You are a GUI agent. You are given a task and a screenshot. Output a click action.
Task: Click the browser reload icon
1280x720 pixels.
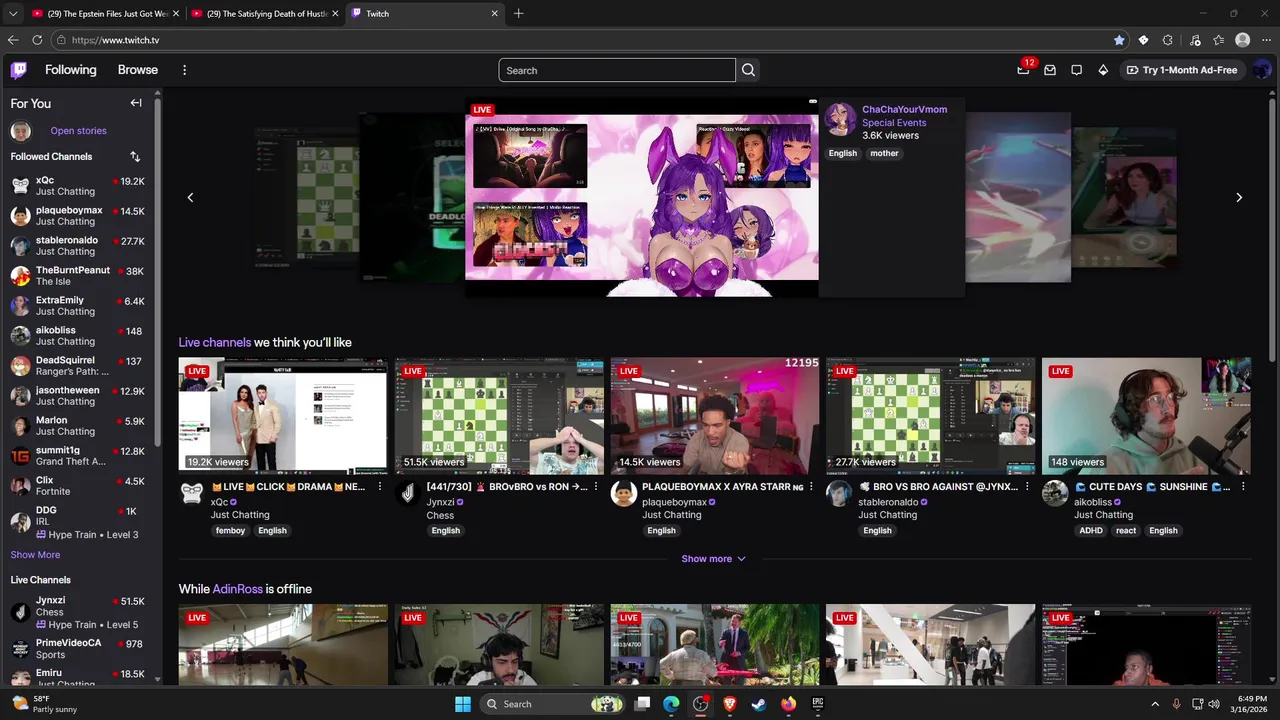click(x=37, y=40)
